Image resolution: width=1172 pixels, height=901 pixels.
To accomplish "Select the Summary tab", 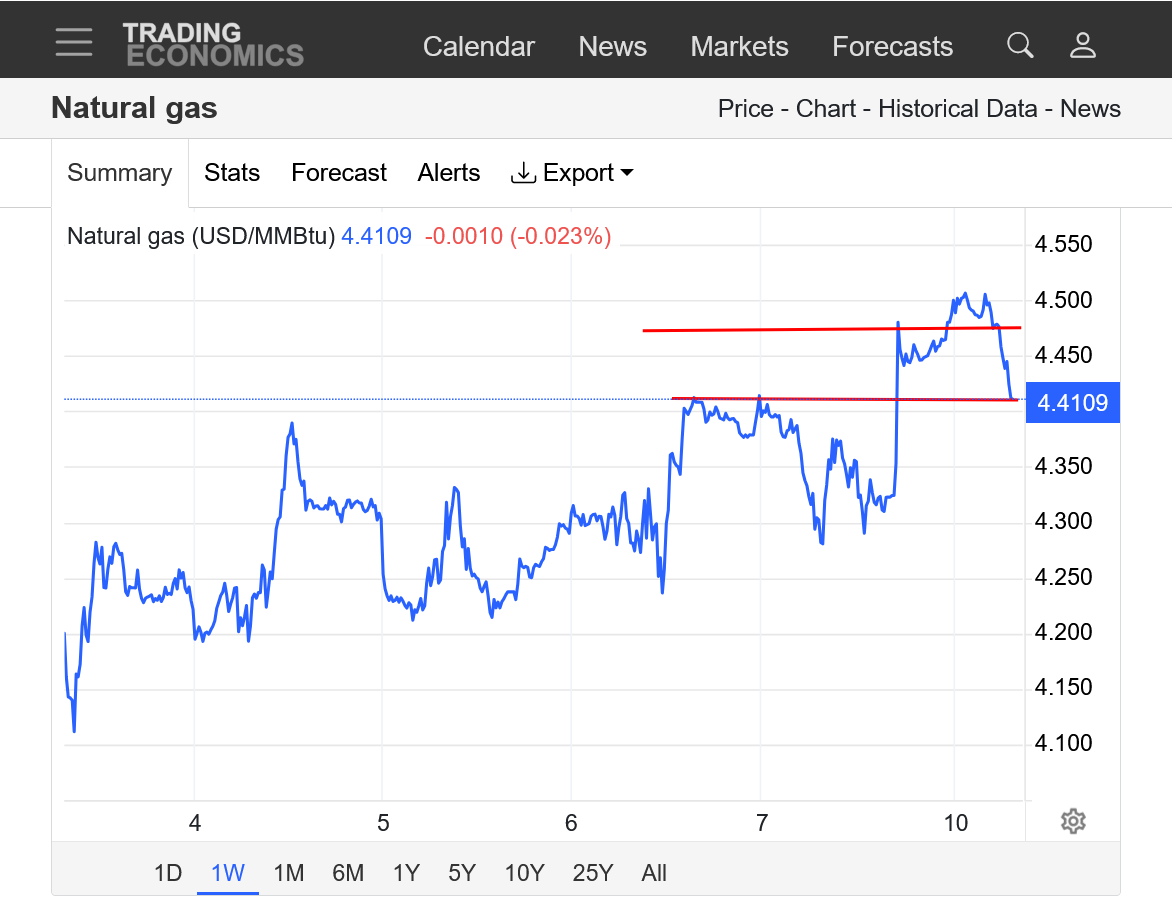I will pos(119,173).
